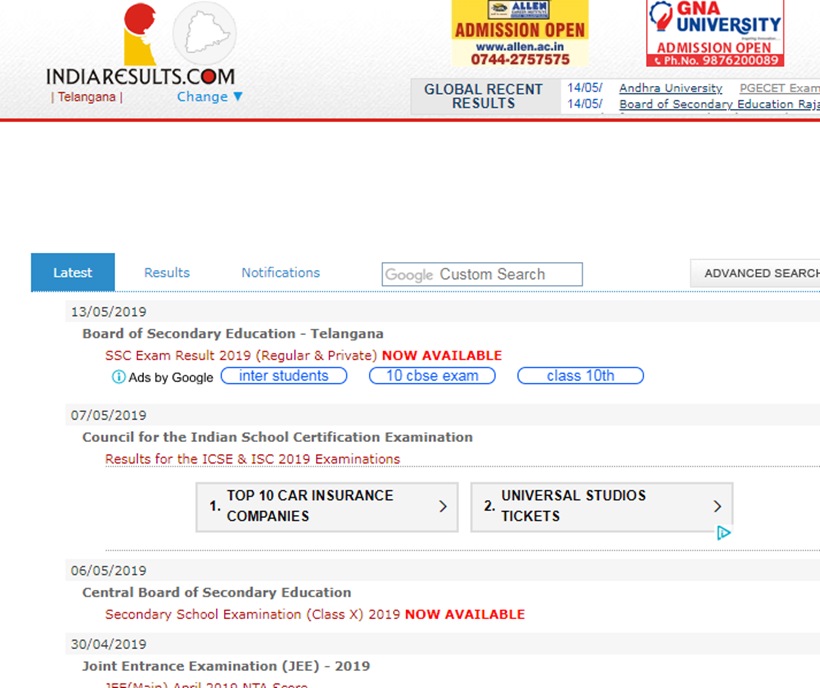Image resolution: width=820 pixels, height=688 pixels.
Task: Click the IndiaResults.com logo
Action: coord(140,45)
